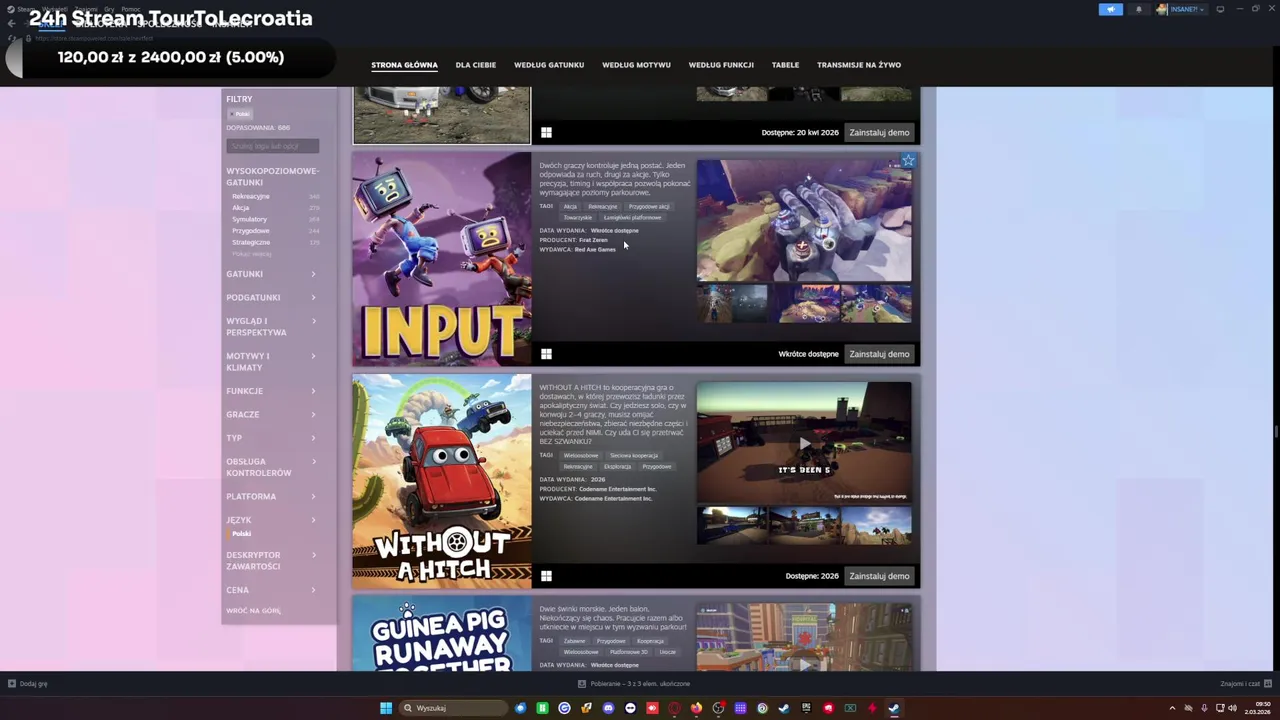Open Without a Hitch cover art

(442, 481)
